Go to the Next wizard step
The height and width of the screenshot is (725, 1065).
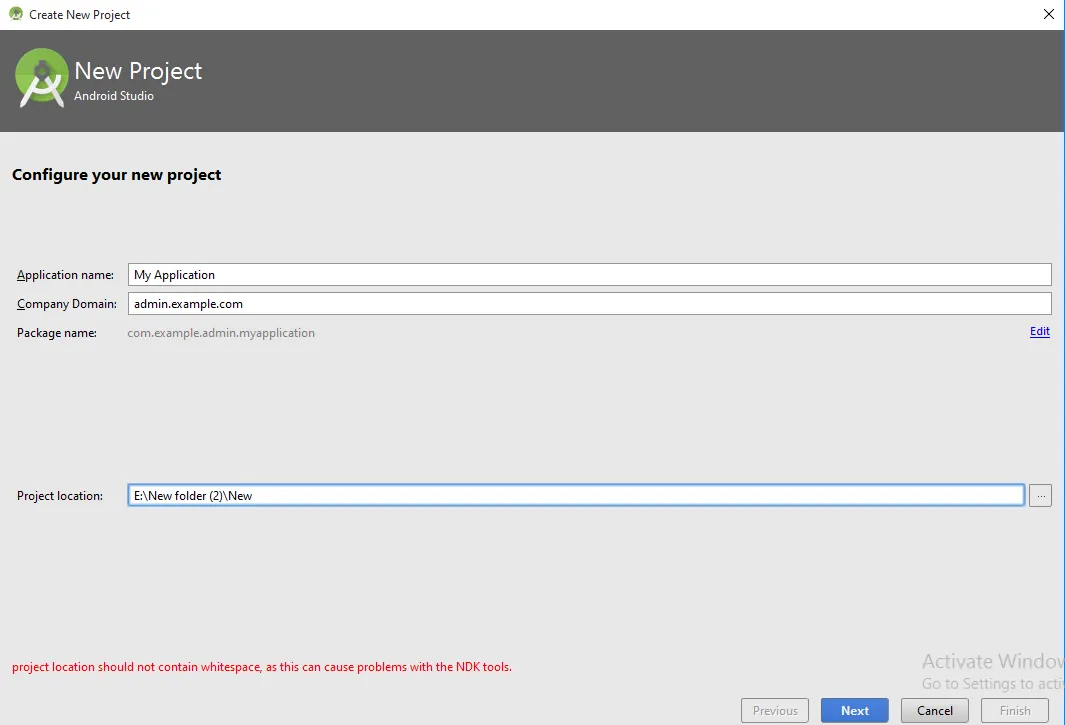(854, 711)
